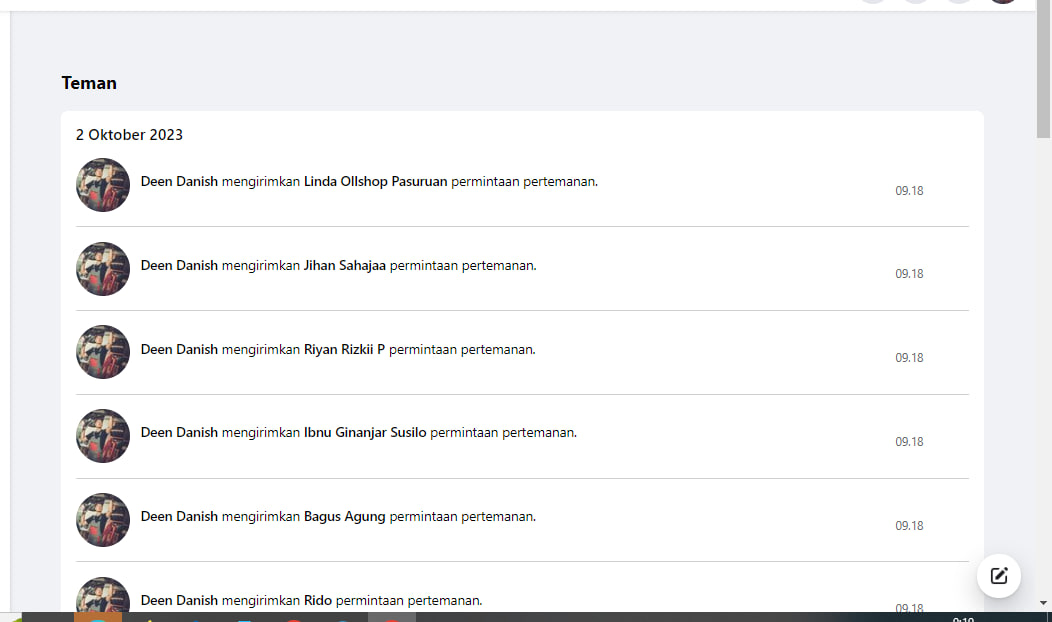Select Deen Danish name in first entry
Viewport: 1052px width, 622px height.
pos(179,182)
